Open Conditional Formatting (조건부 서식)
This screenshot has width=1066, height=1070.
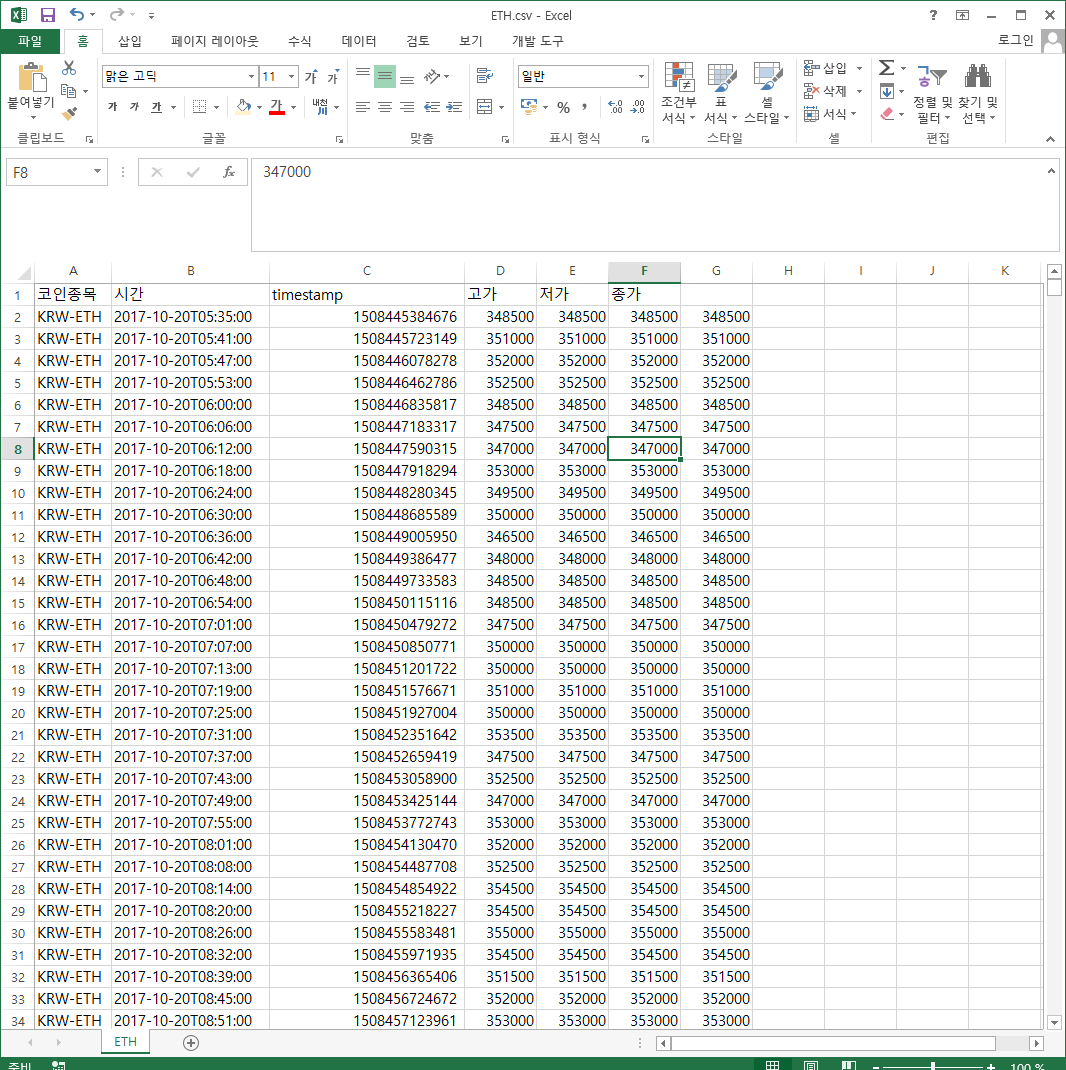point(679,95)
